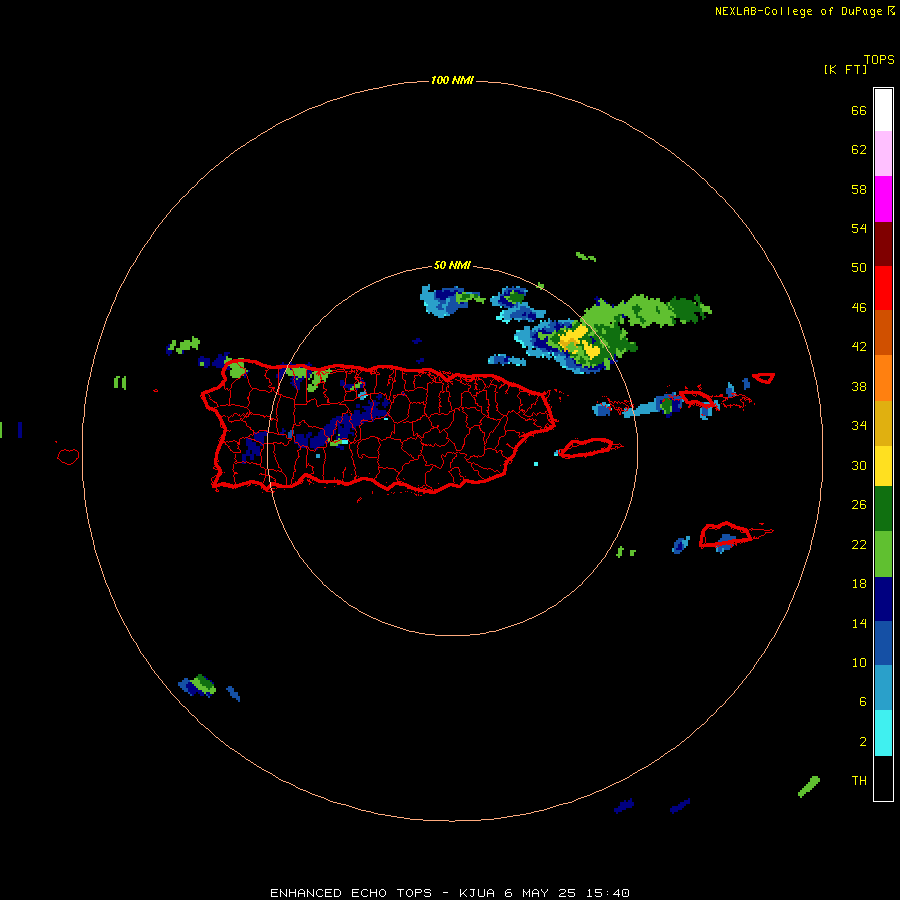Click the 'TH' legend label
This screenshot has width=900, height=900.
coord(859,780)
